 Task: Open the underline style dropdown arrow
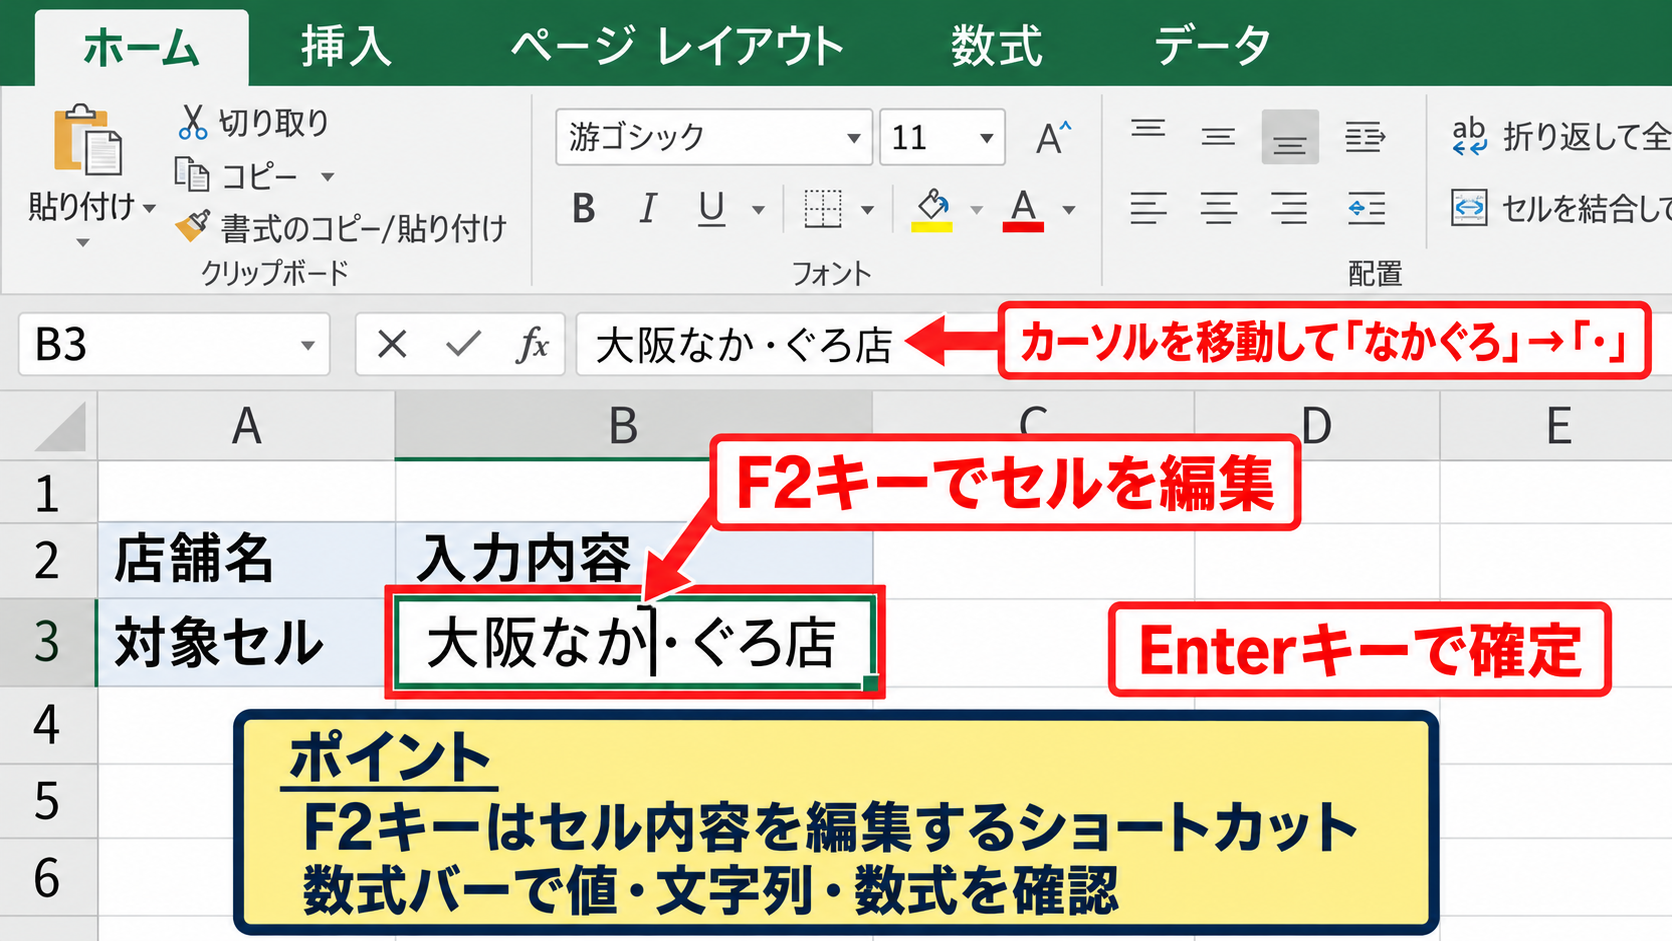coord(758,210)
